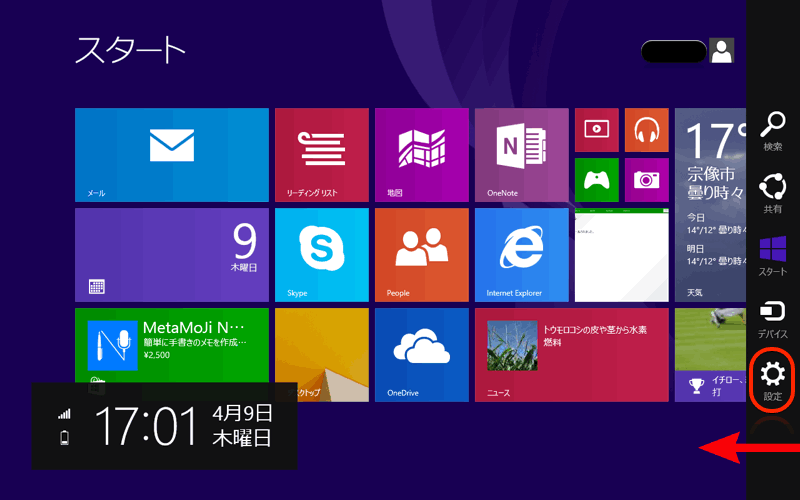The height and width of the screenshot is (500, 800).
Task: Open the small Camera tile
Action: (x=646, y=180)
